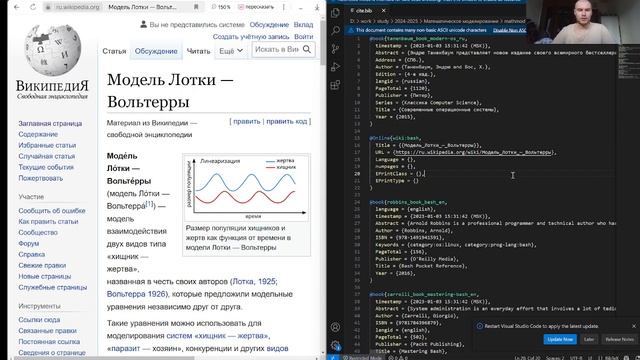Click the Wikipedia globe logo
The height and width of the screenshot is (360, 640).
[52, 50]
